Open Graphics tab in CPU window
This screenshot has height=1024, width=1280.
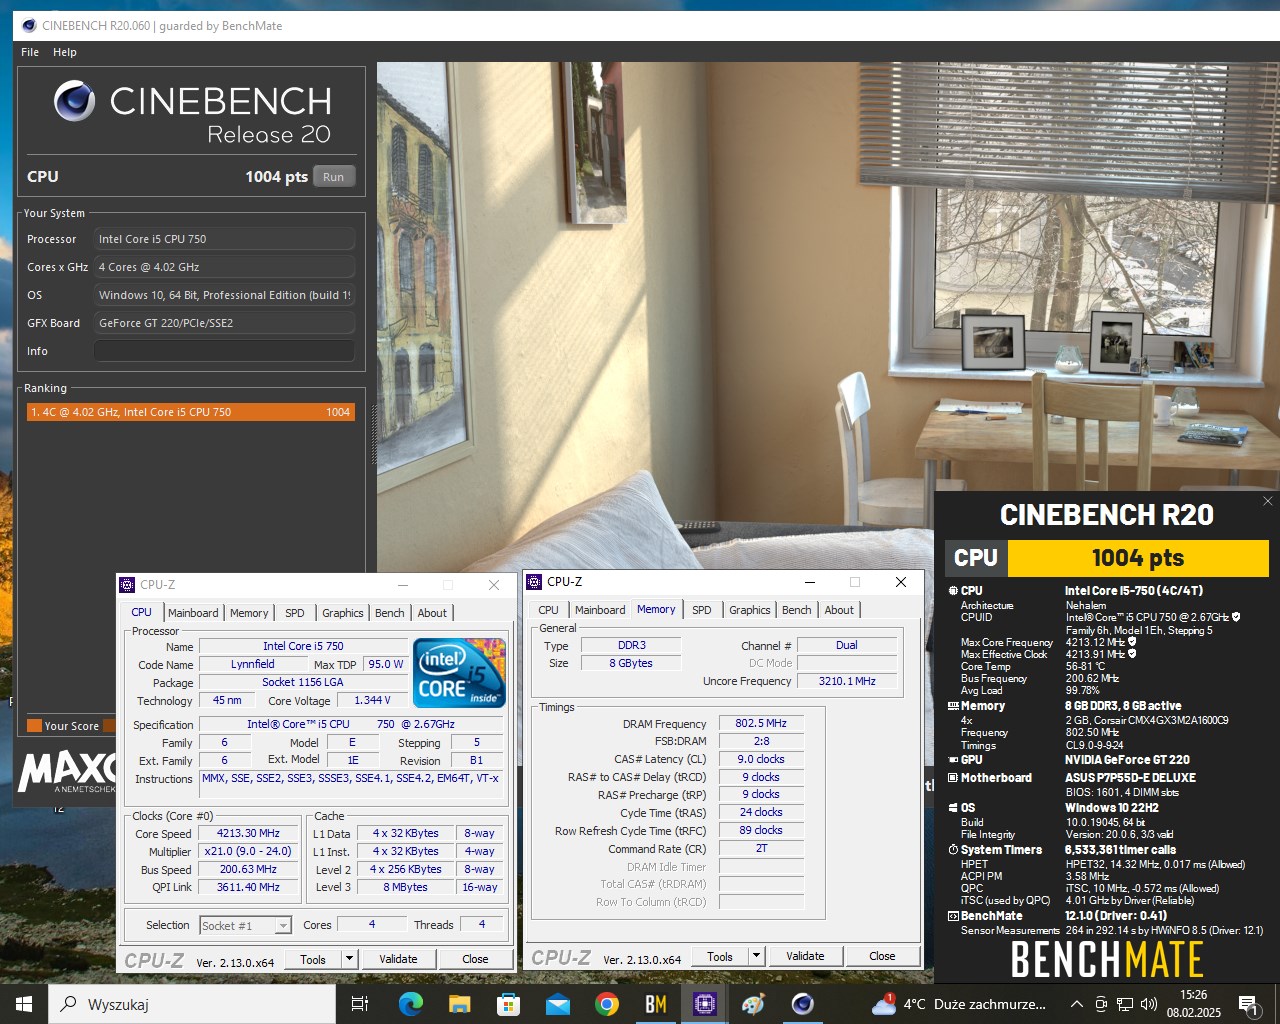click(343, 613)
